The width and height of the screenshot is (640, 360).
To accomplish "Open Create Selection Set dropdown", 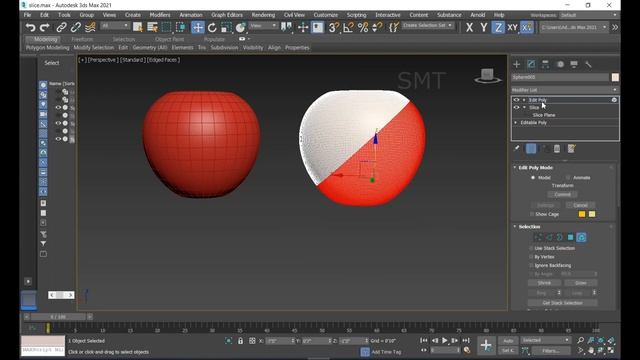I will coord(427,25).
